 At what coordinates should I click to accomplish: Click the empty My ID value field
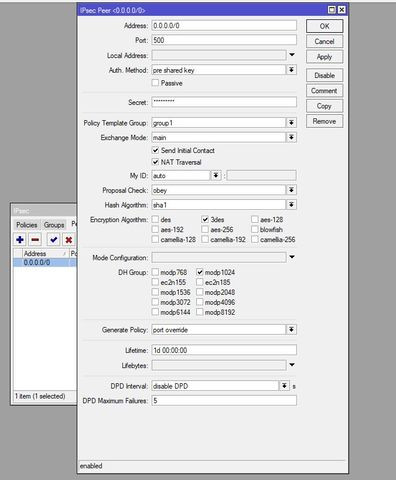tap(261, 175)
